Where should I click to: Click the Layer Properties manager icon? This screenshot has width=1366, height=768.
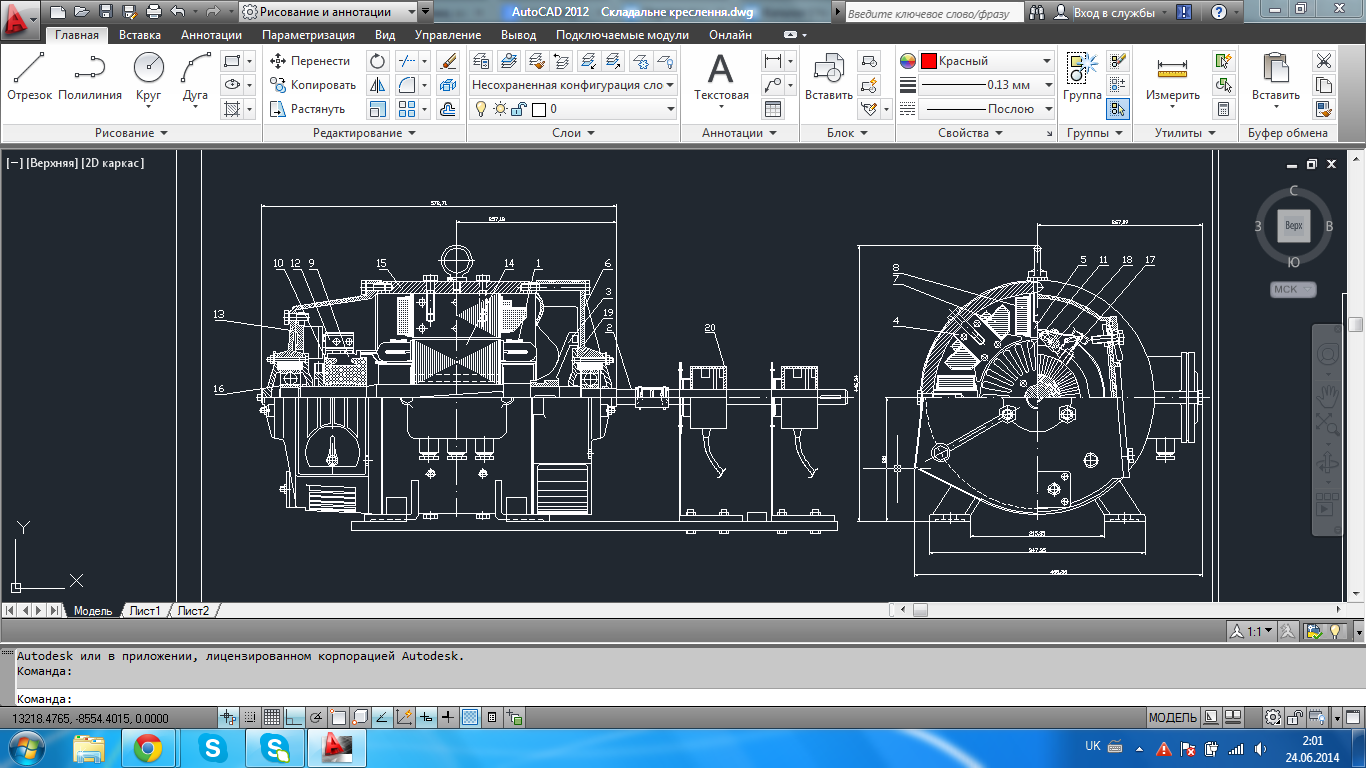(x=480, y=61)
